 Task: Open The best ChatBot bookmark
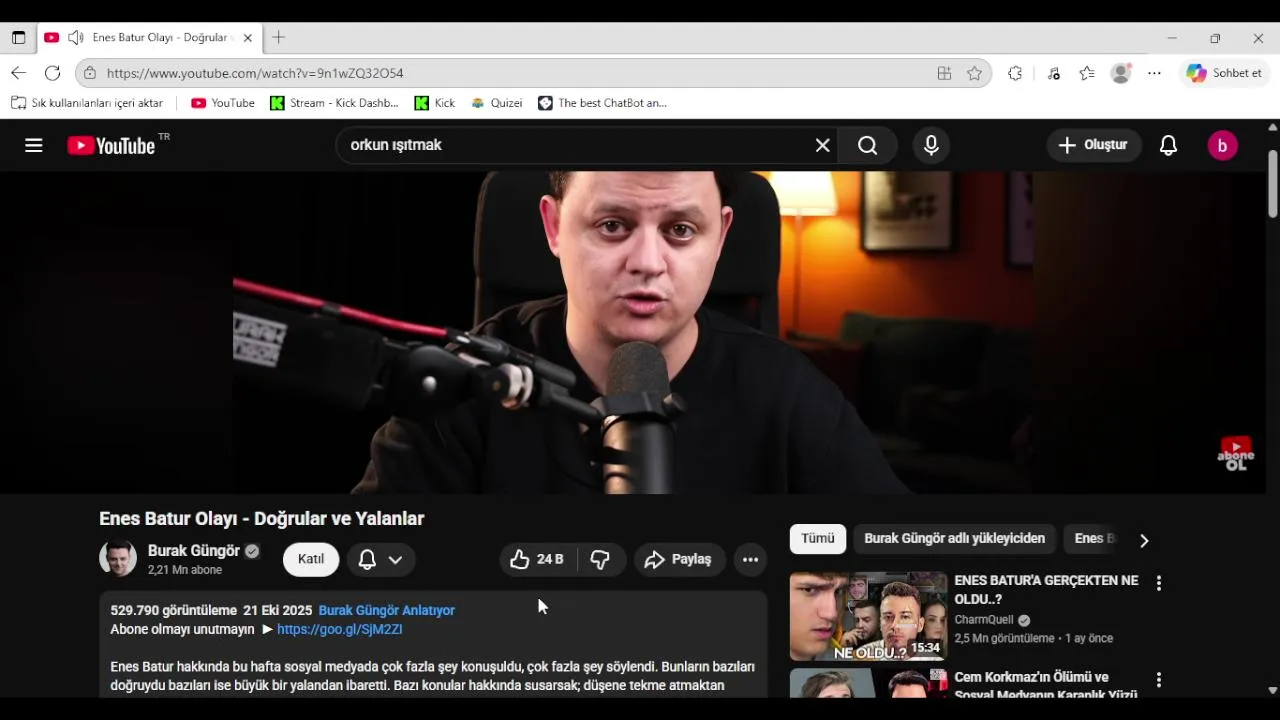[x=603, y=103]
